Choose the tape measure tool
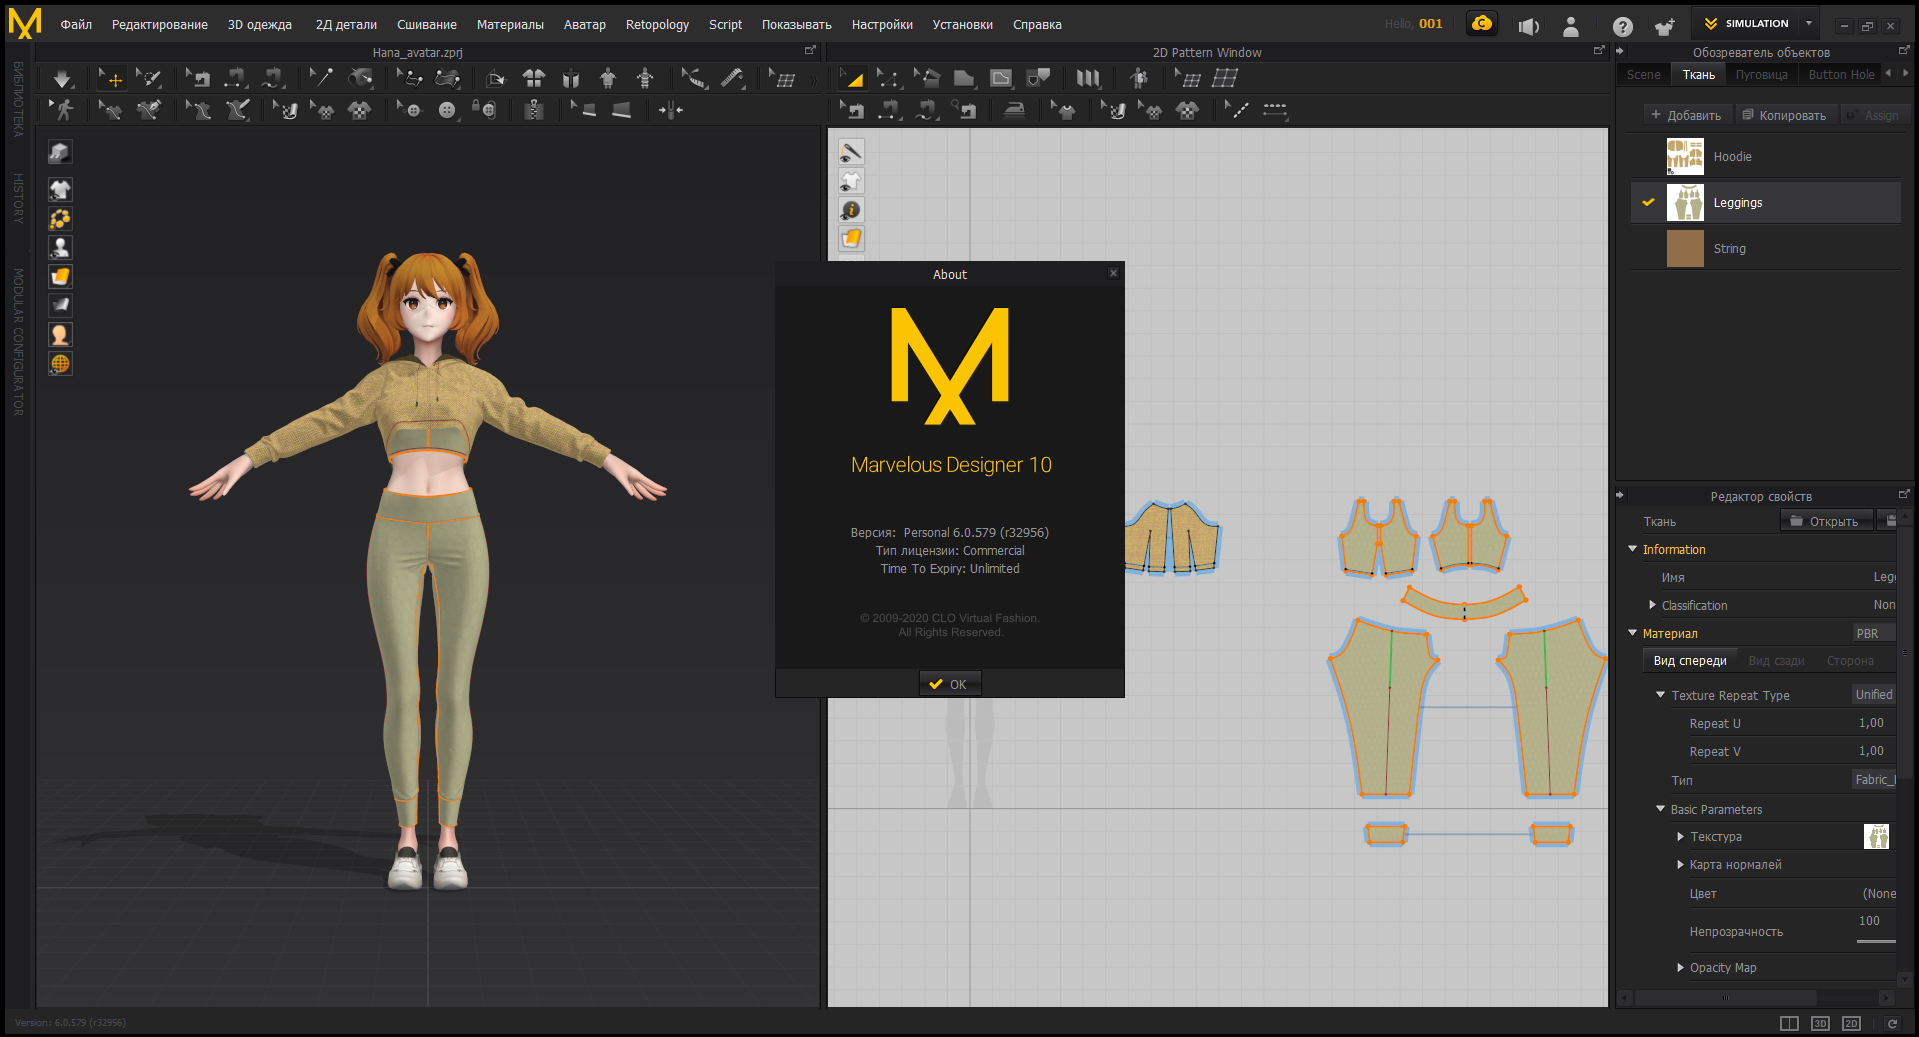This screenshot has height=1037, width=1919. pyautogui.click(x=734, y=77)
